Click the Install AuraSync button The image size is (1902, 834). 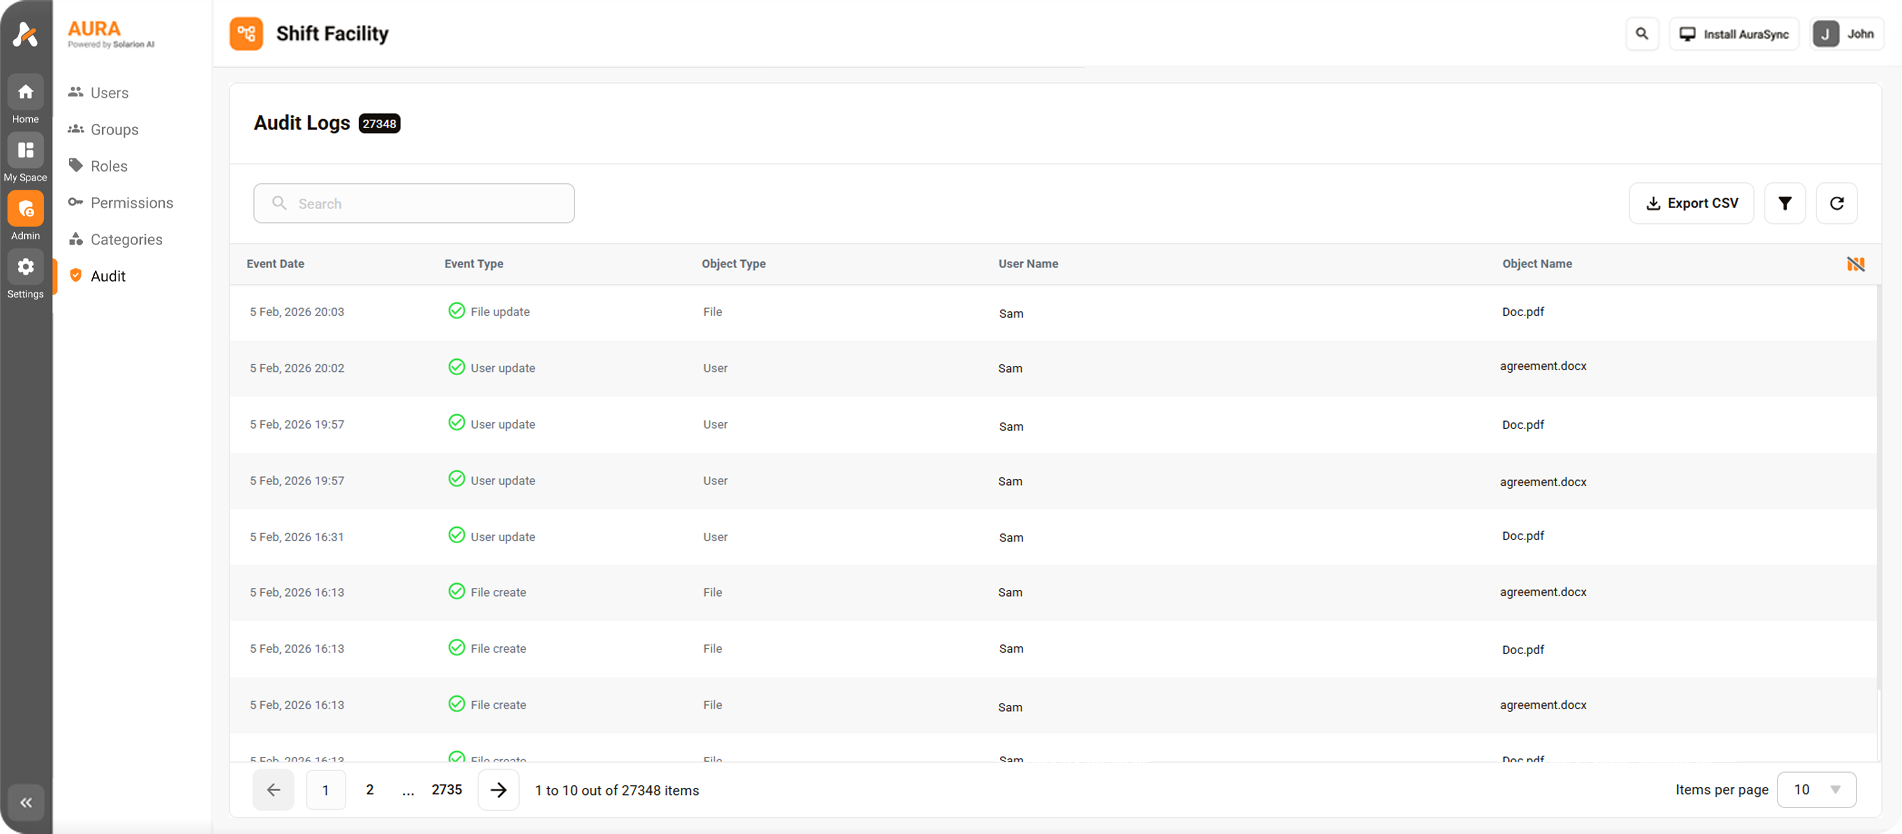click(1734, 34)
